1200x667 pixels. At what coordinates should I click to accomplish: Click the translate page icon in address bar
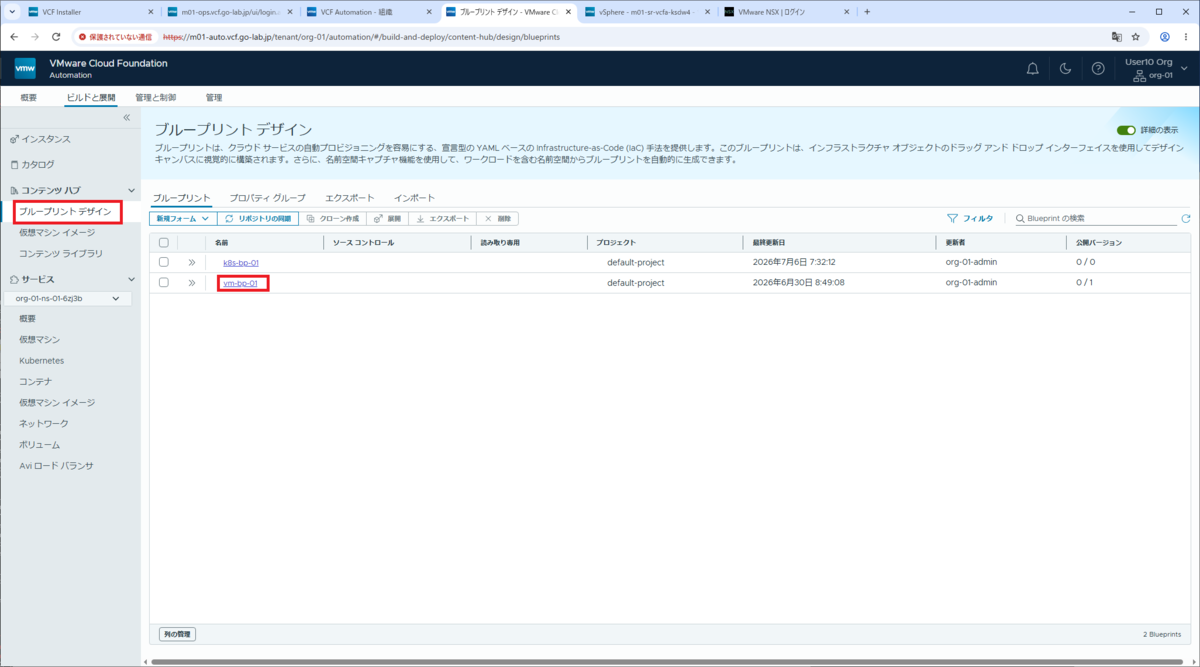(1117, 36)
